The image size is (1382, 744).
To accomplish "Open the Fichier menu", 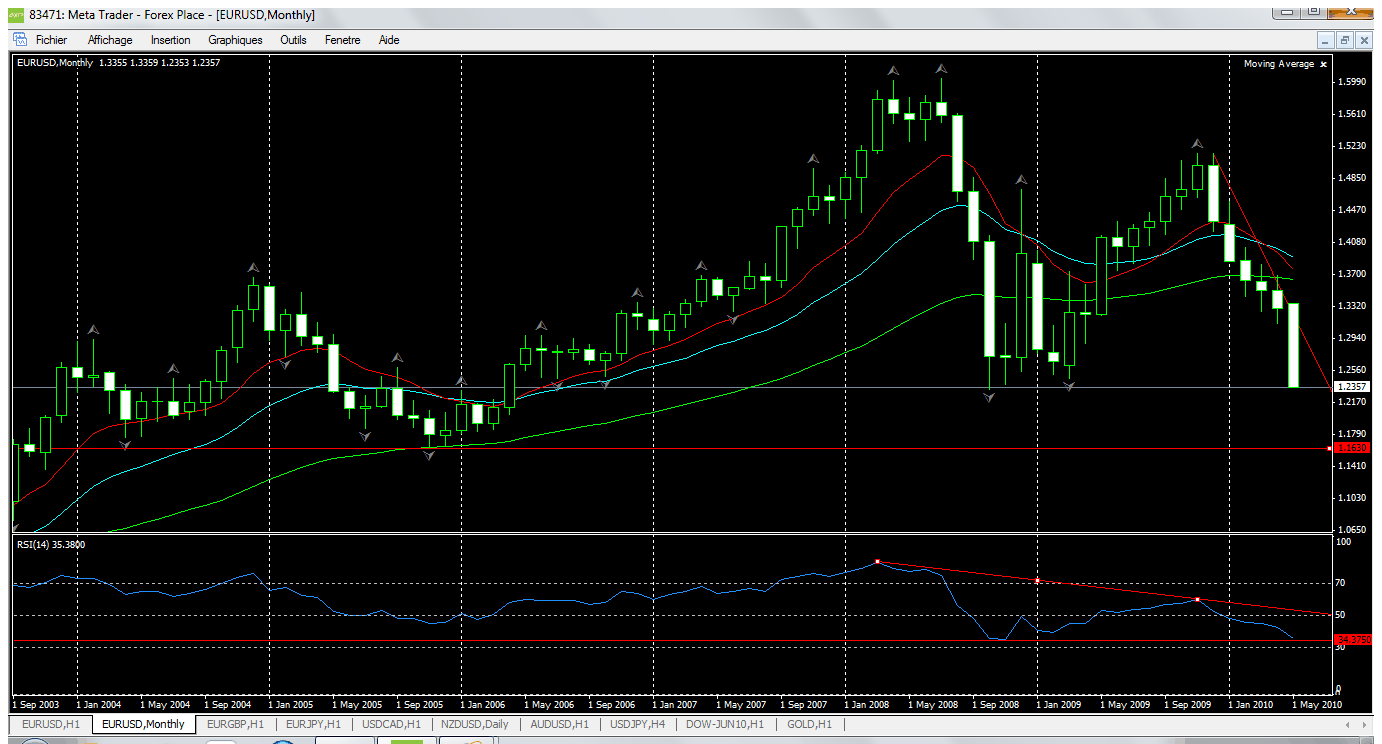I will [x=51, y=40].
